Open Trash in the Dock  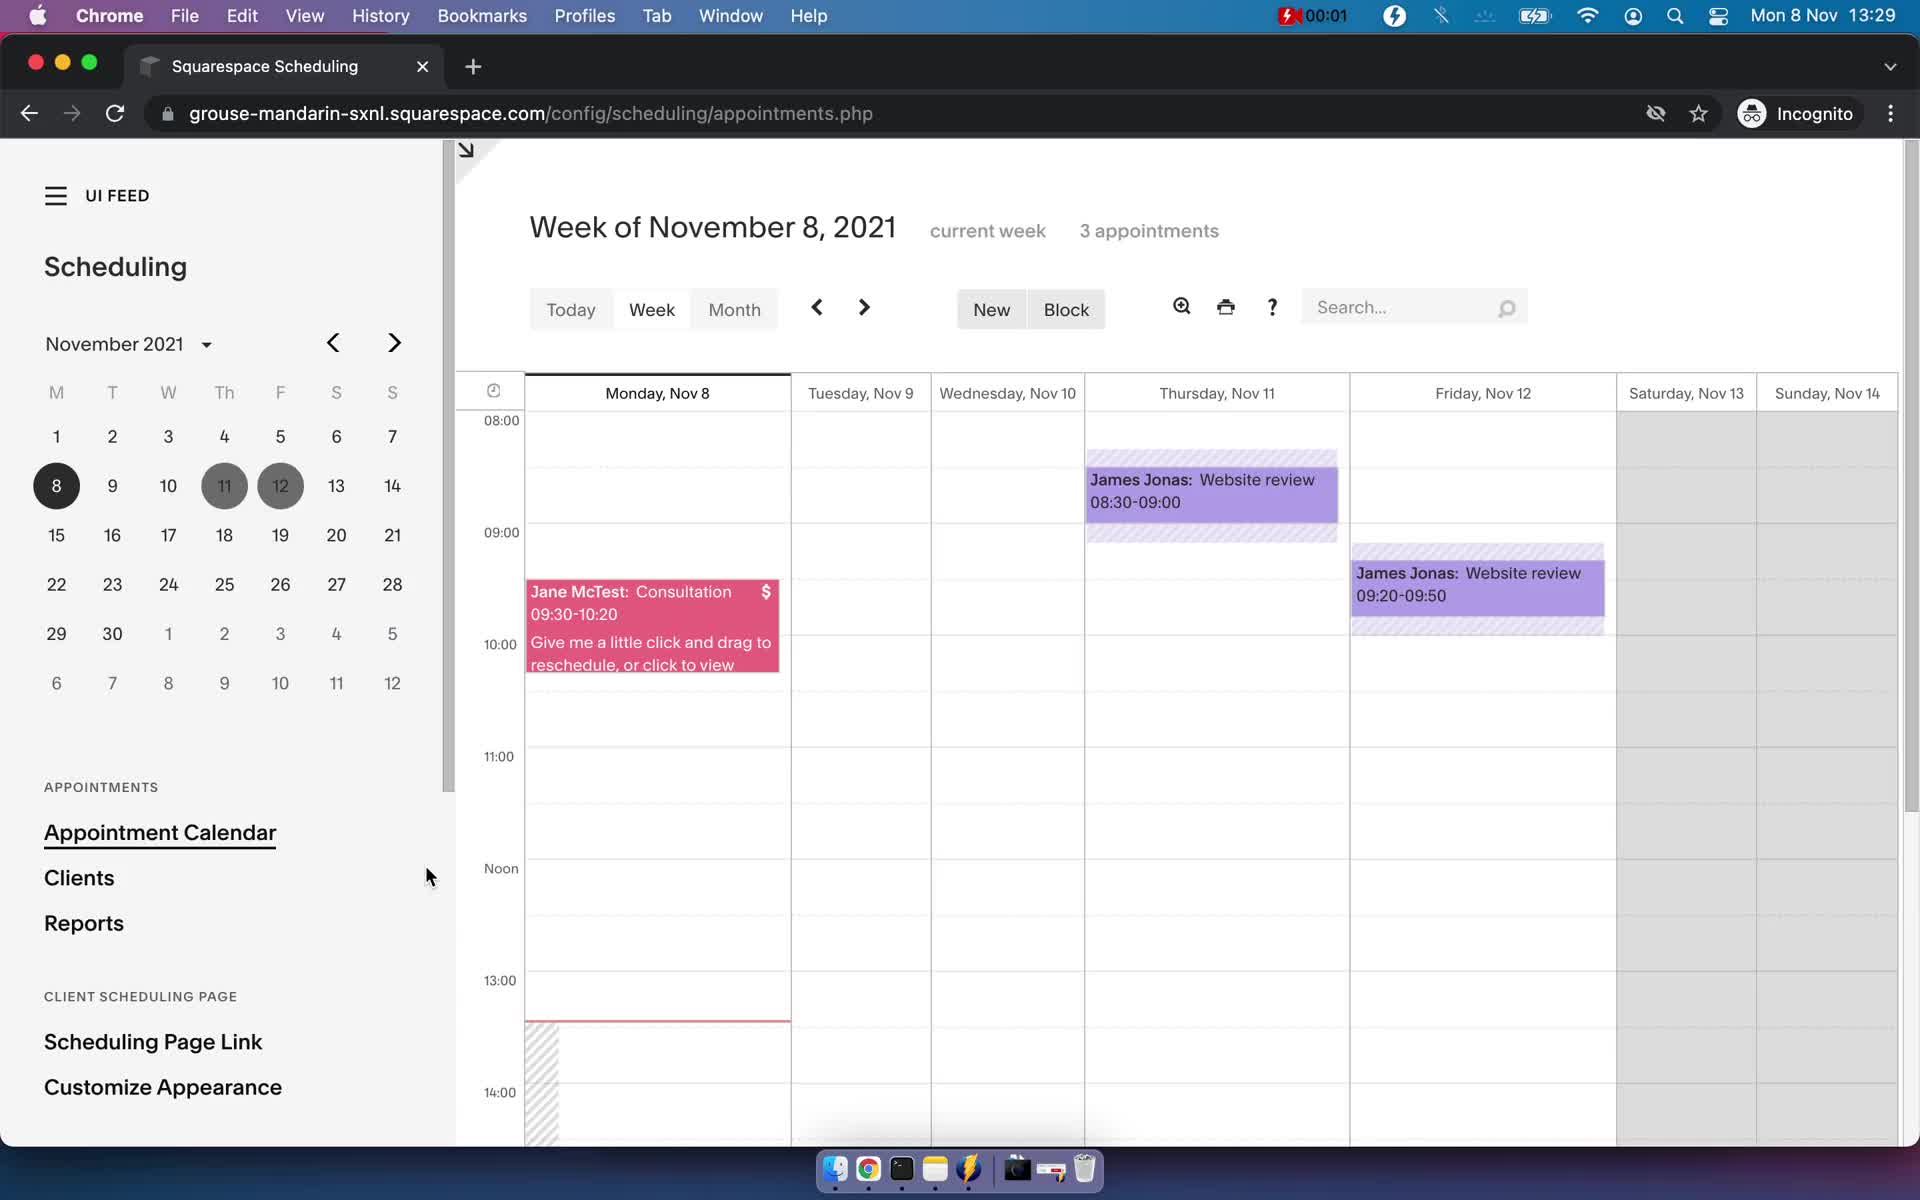point(1085,1169)
